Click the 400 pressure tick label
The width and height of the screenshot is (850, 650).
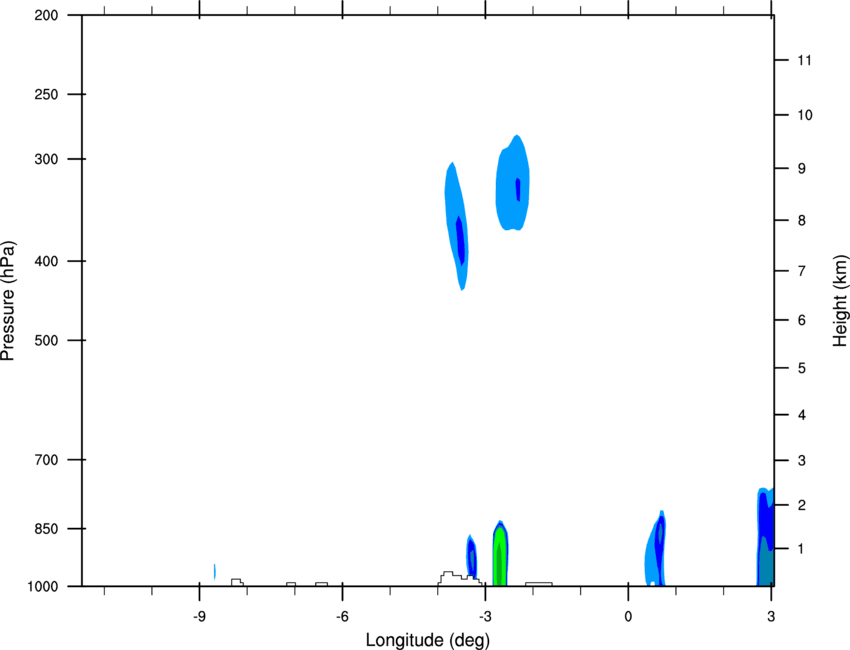[46, 261]
